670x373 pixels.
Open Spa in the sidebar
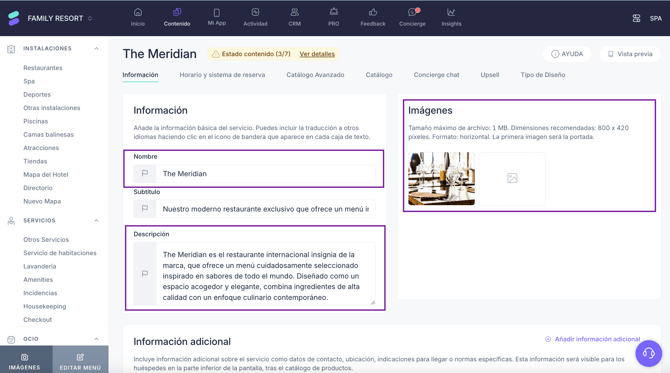29,81
